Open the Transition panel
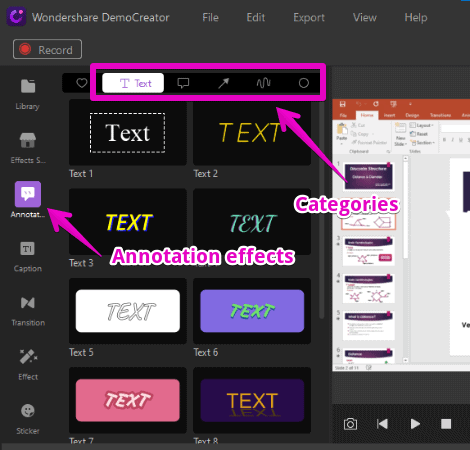Image resolution: width=470 pixels, height=450 pixels. (28, 310)
